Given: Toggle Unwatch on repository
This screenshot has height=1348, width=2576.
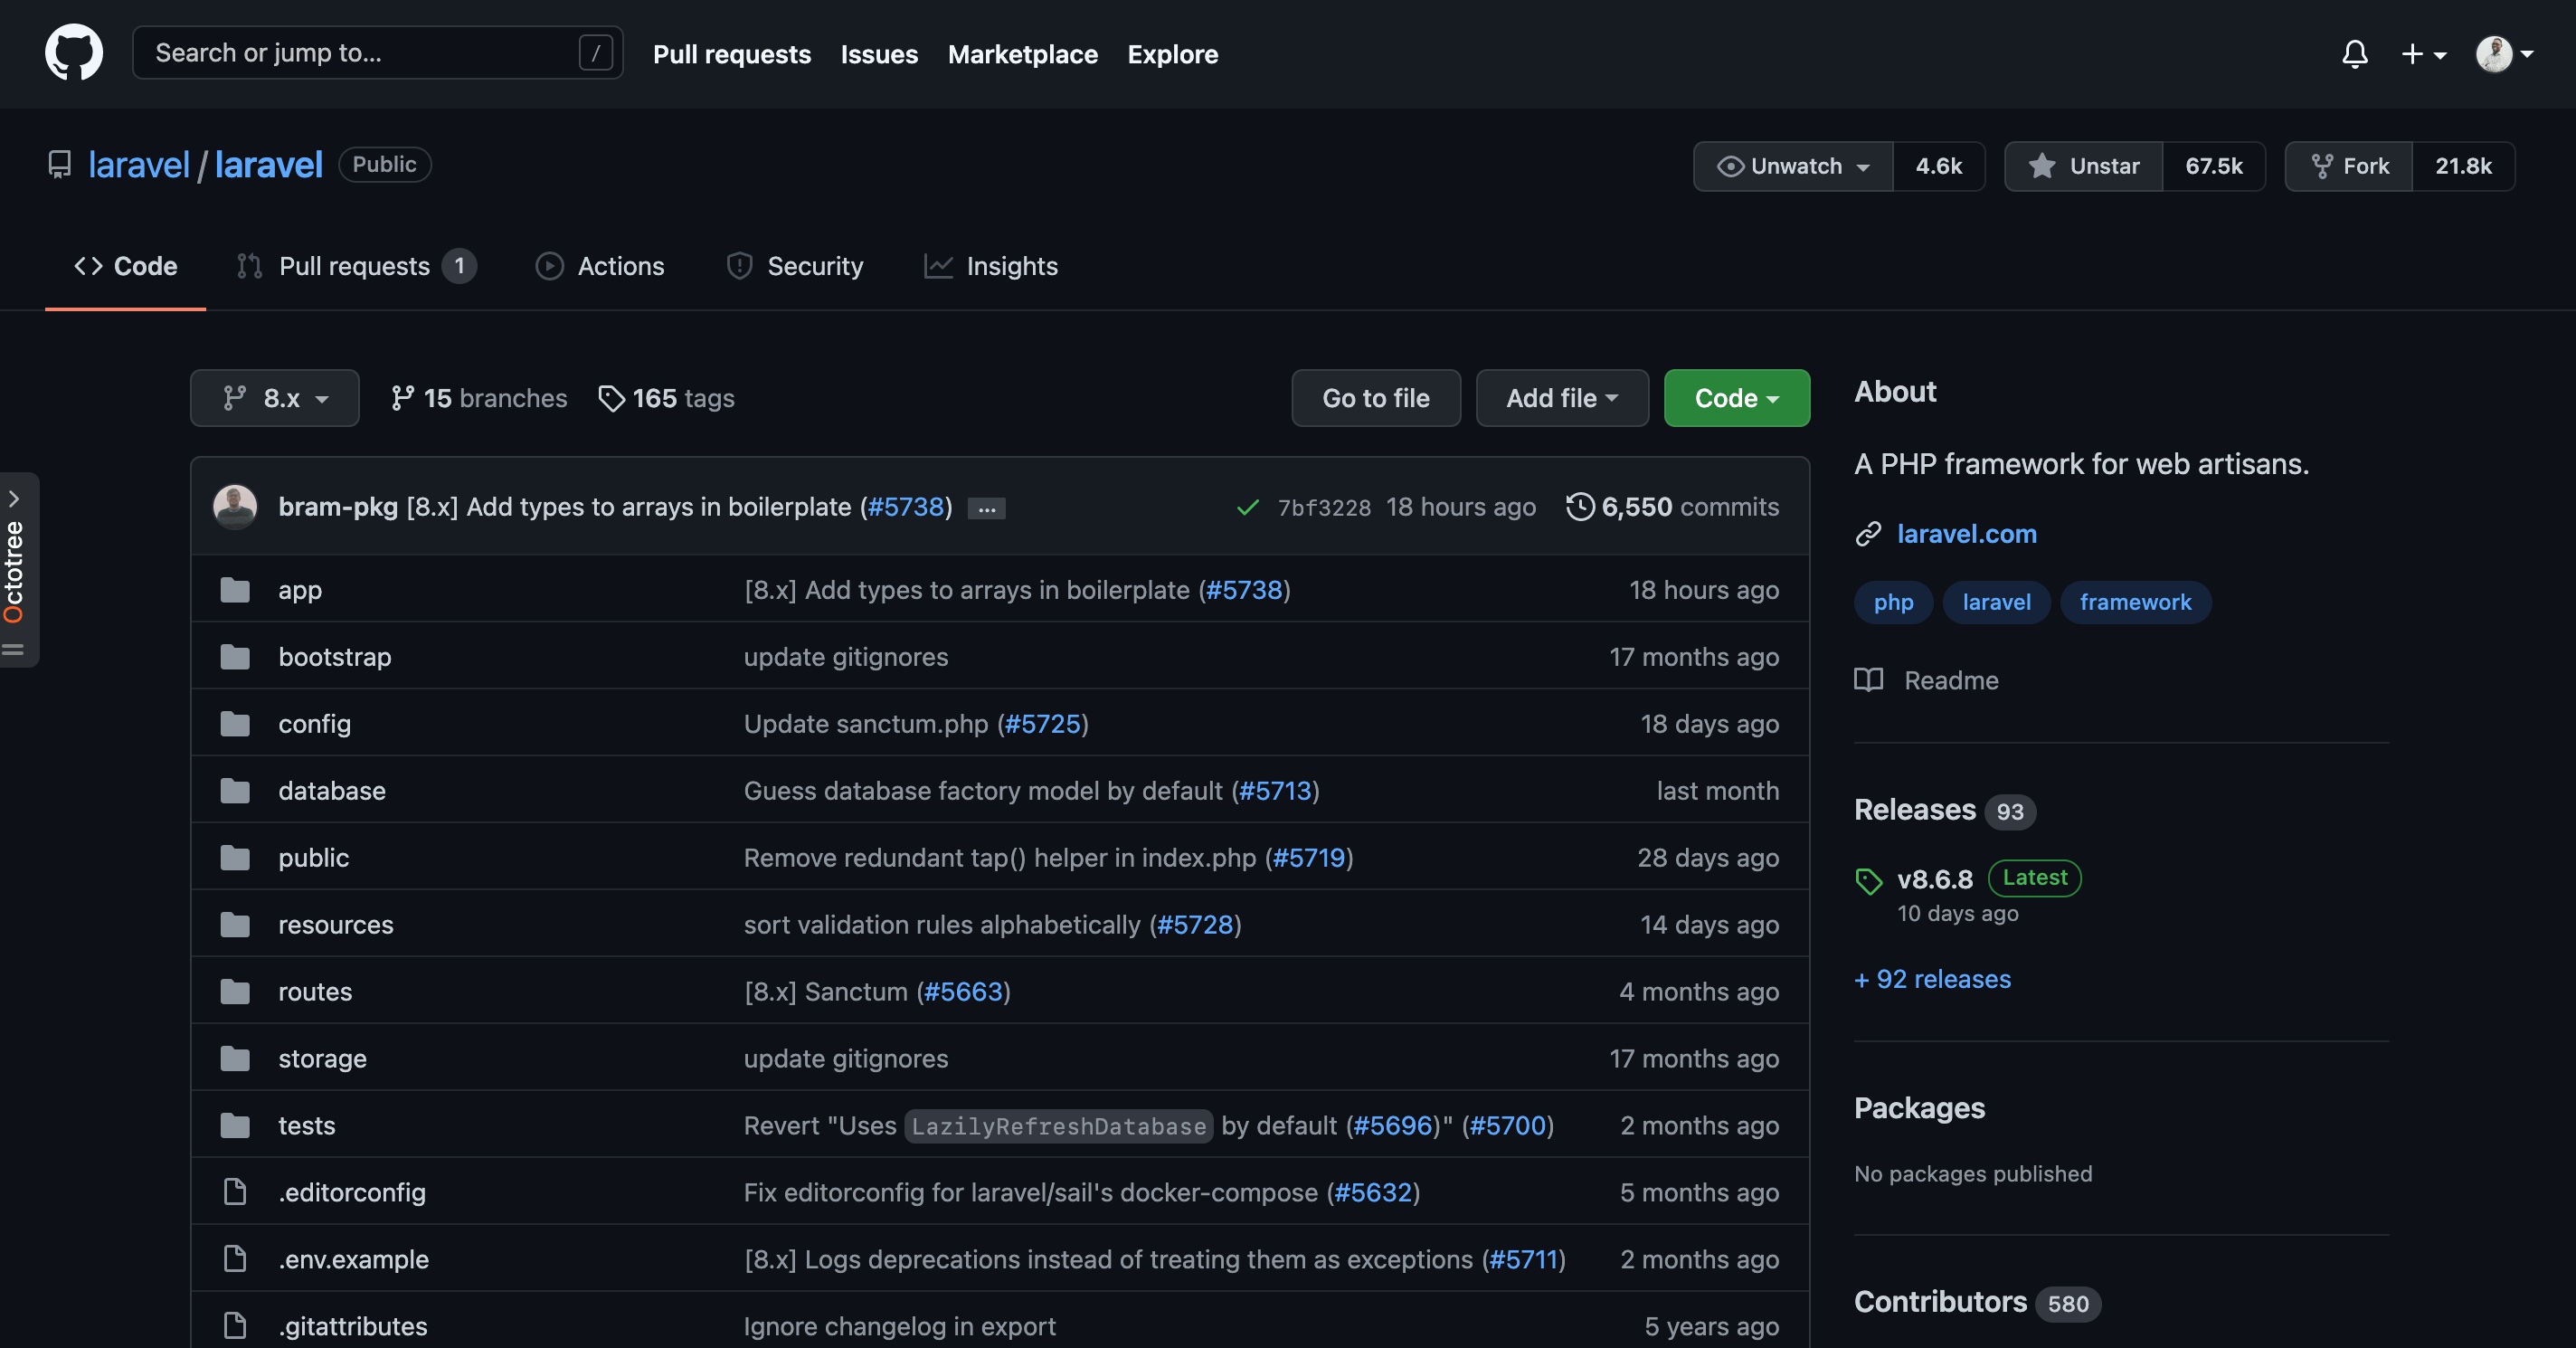Looking at the screenshot, I should pos(1793,166).
